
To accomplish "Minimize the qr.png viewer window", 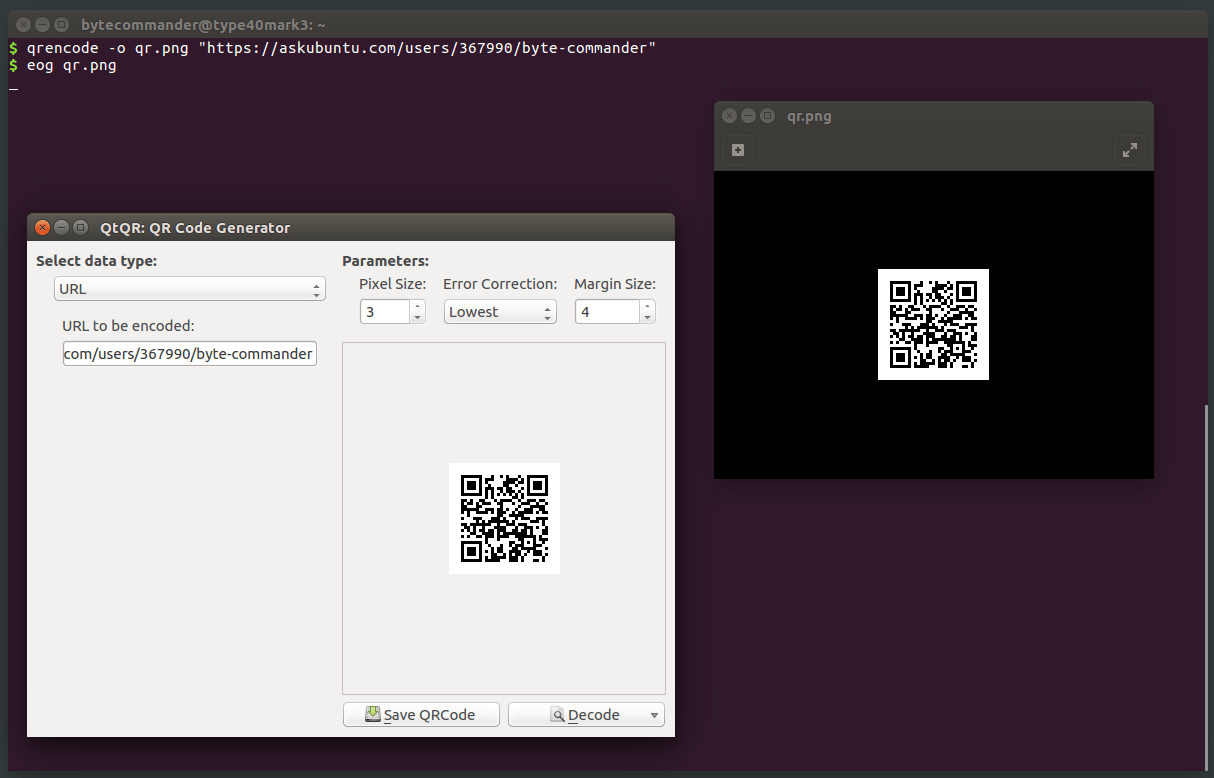I will point(749,116).
